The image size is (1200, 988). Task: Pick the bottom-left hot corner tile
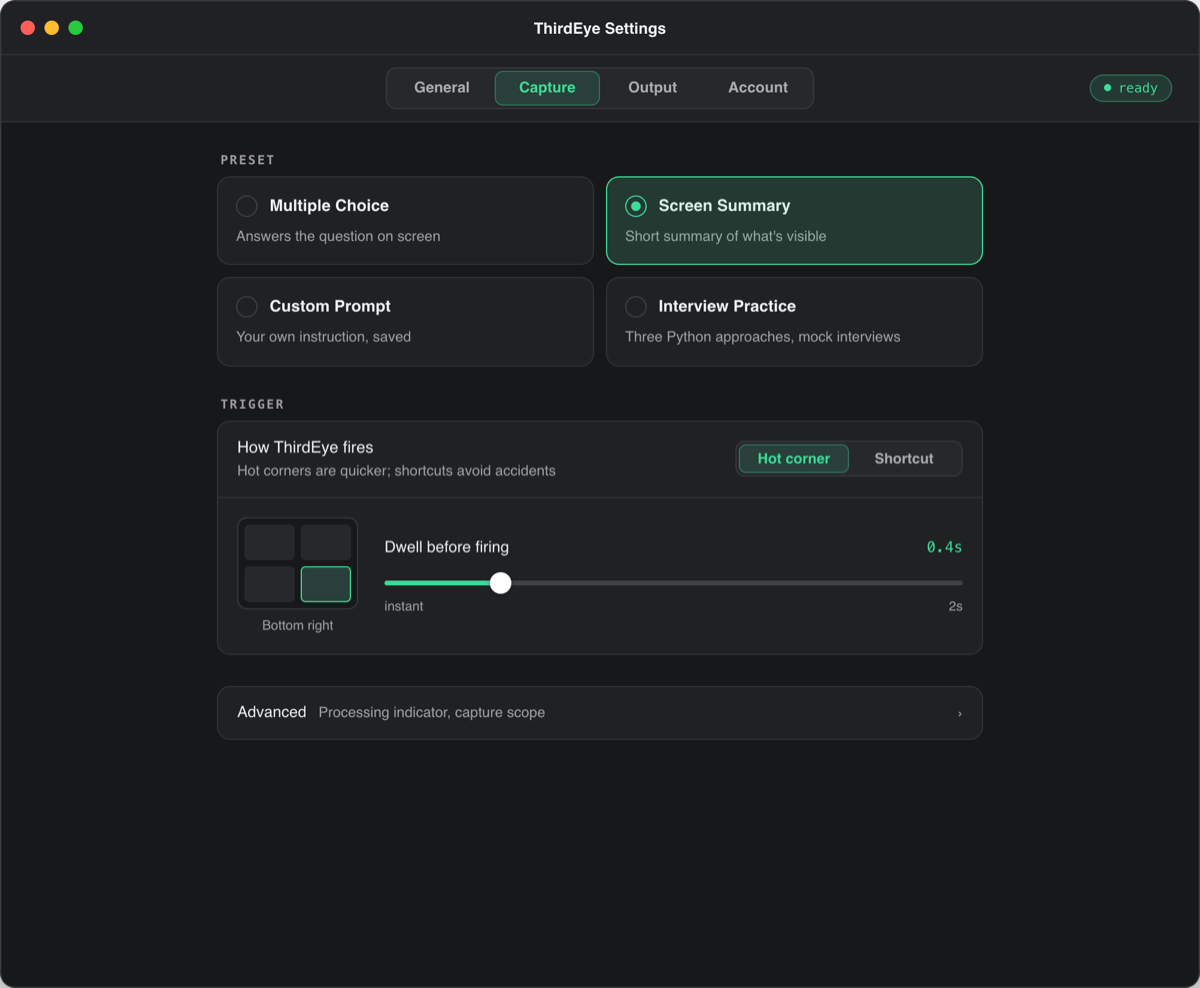click(270, 584)
